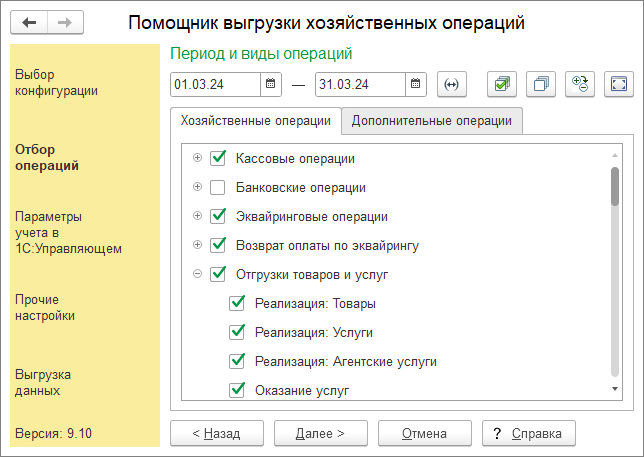
Task: Select the Оказание услуг row text
Action: 302,390
